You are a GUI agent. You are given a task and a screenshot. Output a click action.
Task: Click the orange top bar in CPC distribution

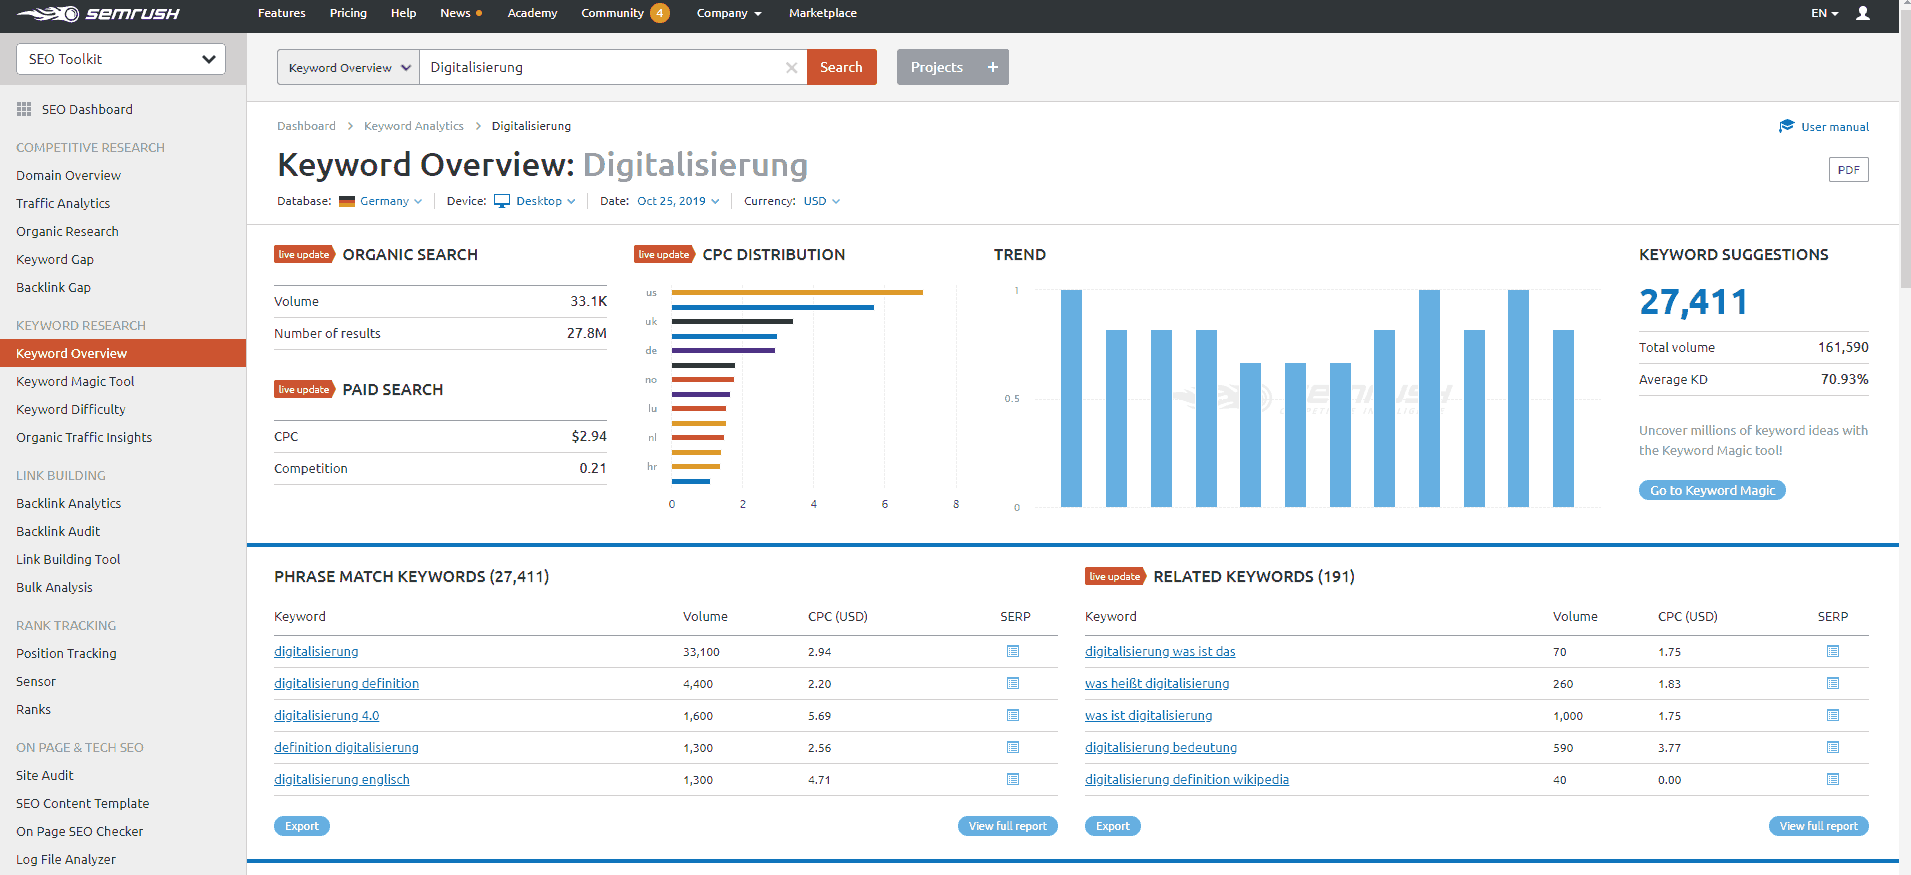click(797, 292)
